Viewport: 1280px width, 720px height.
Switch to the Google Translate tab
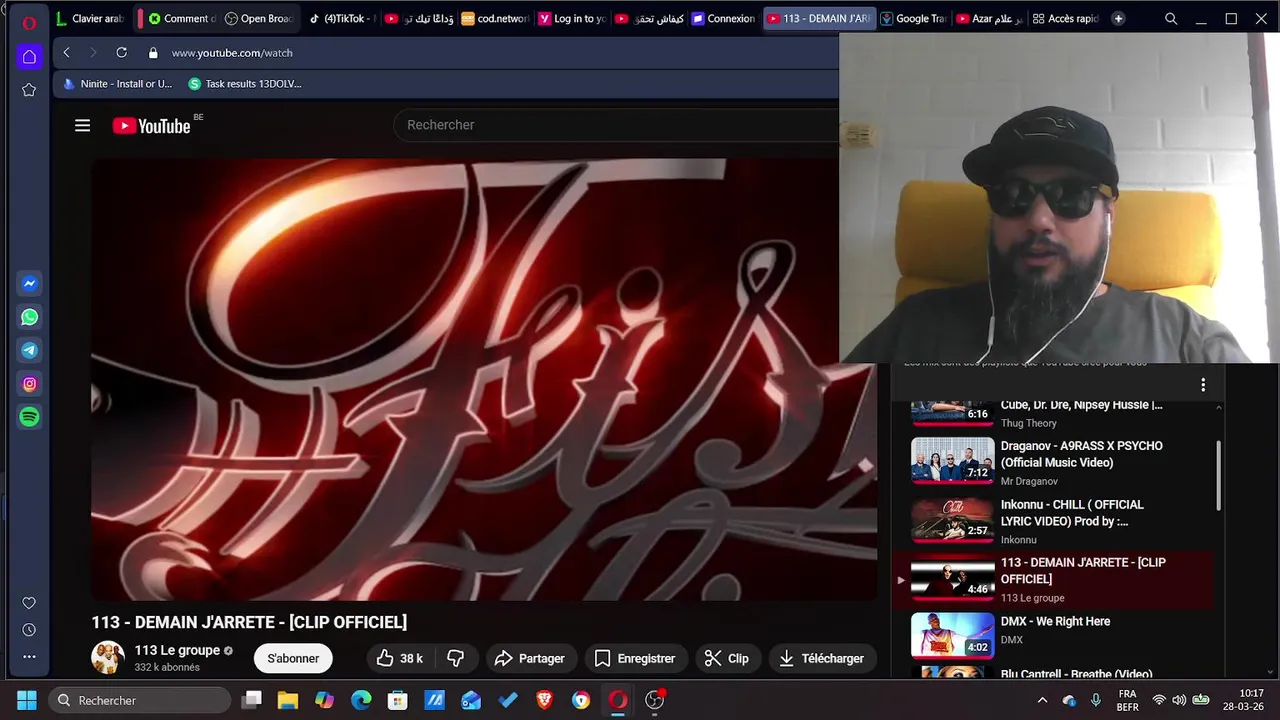912,18
